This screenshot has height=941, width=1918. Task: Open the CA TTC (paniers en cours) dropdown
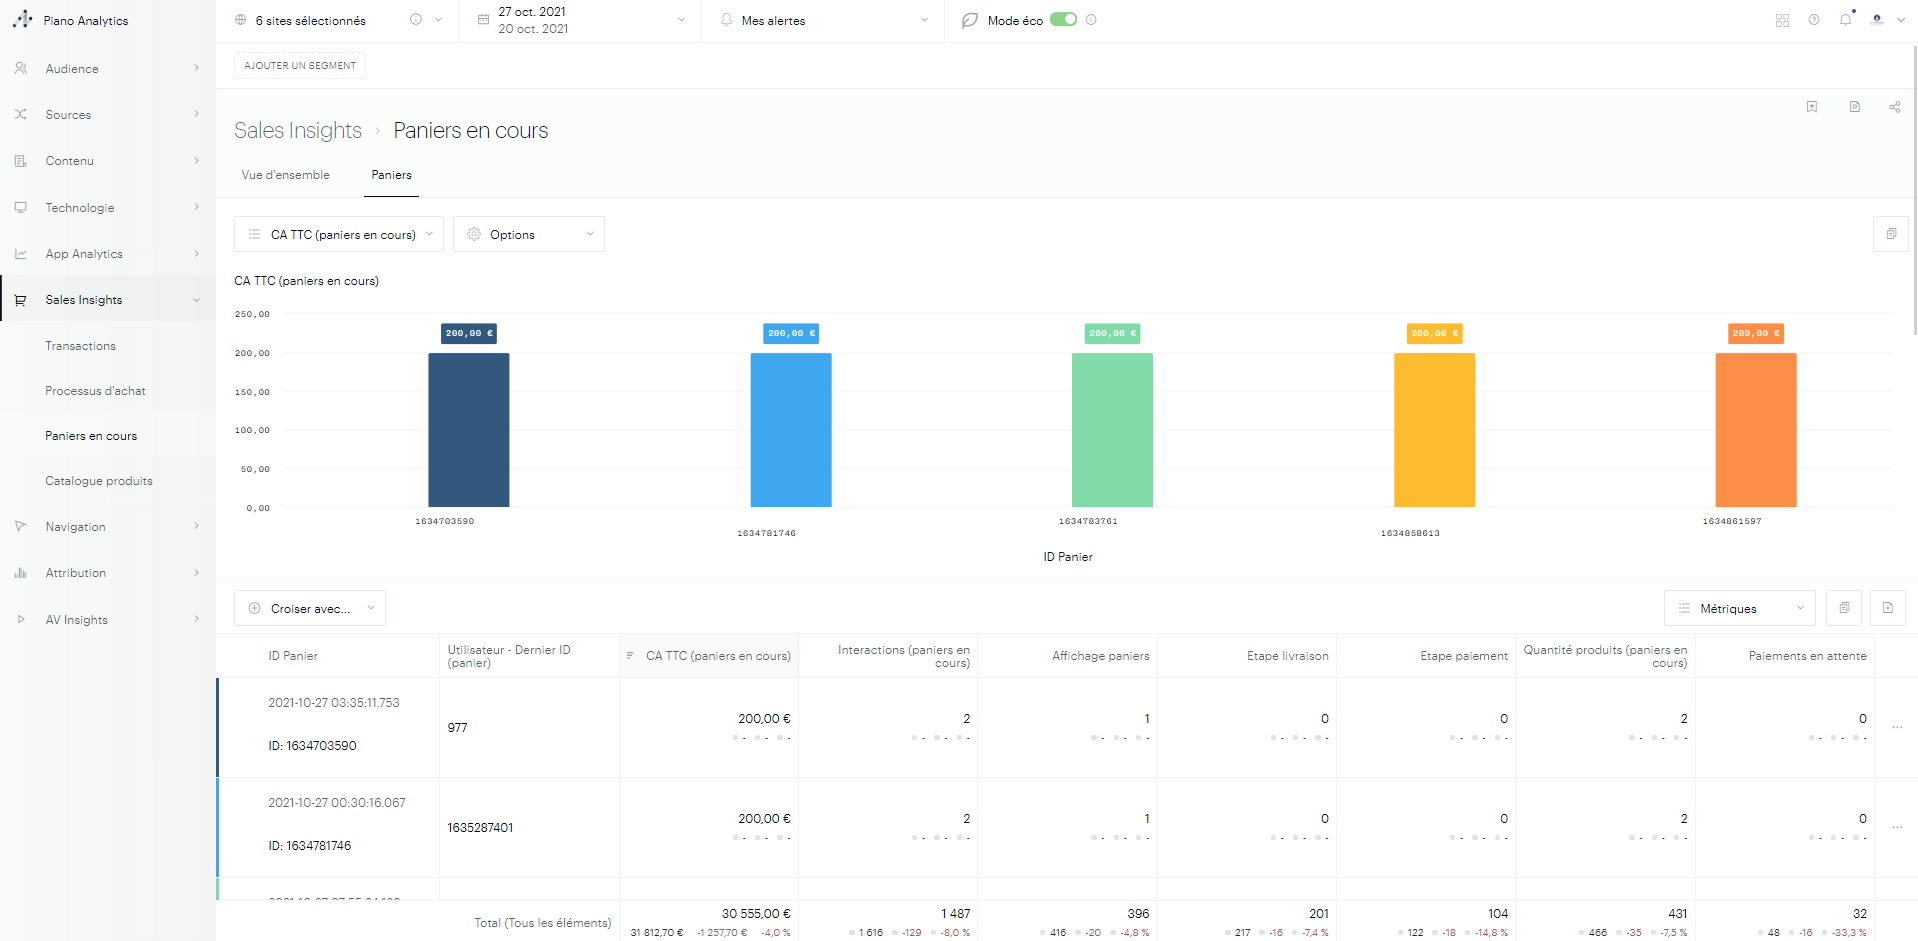339,234
